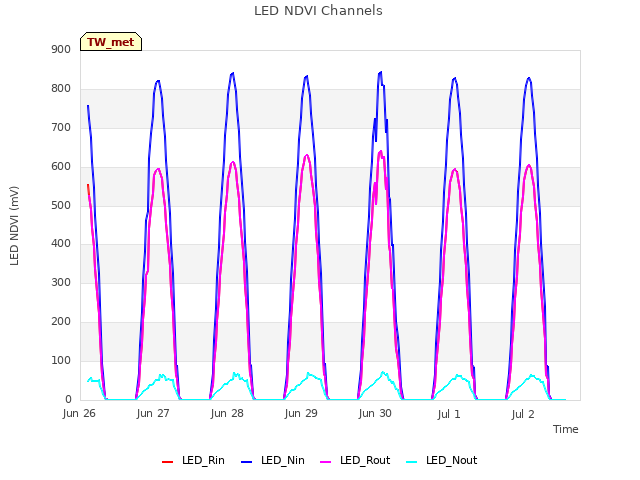
Task: Toggle the LED_Nout legend entry
Action: [442, 460]
